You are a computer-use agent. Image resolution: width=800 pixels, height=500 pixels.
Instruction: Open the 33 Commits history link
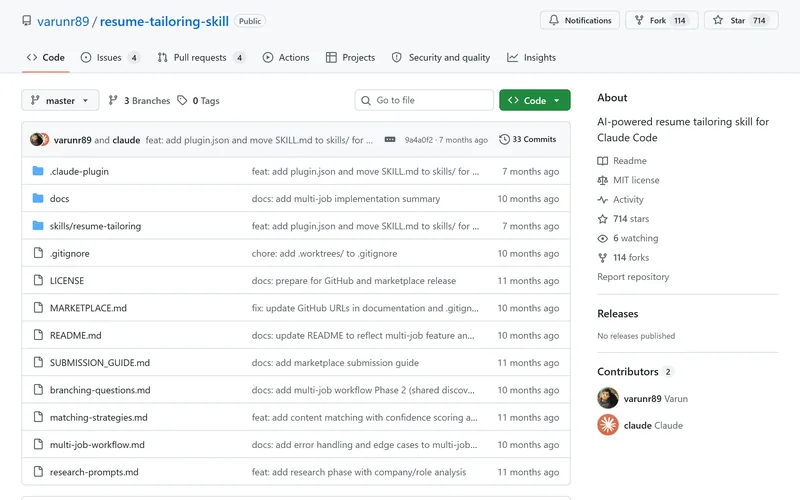tap(528, 139)
